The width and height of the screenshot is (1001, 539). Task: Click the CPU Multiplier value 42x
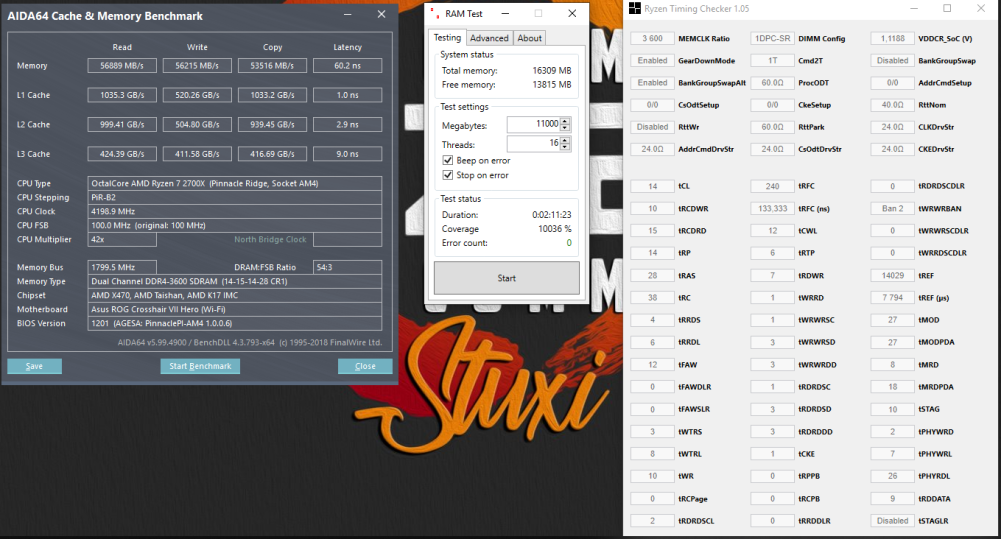[122, 239]
